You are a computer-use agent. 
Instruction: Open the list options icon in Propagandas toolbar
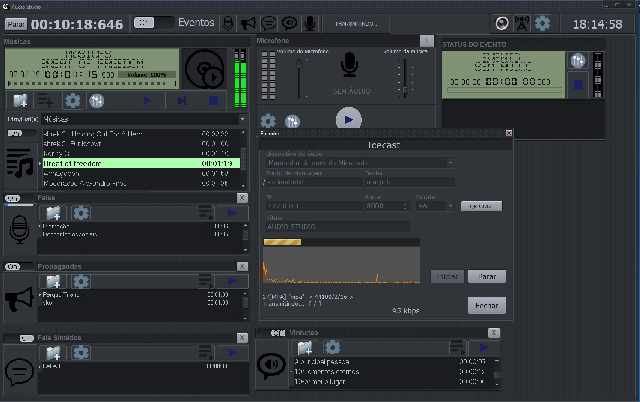(x=205, y=281)
